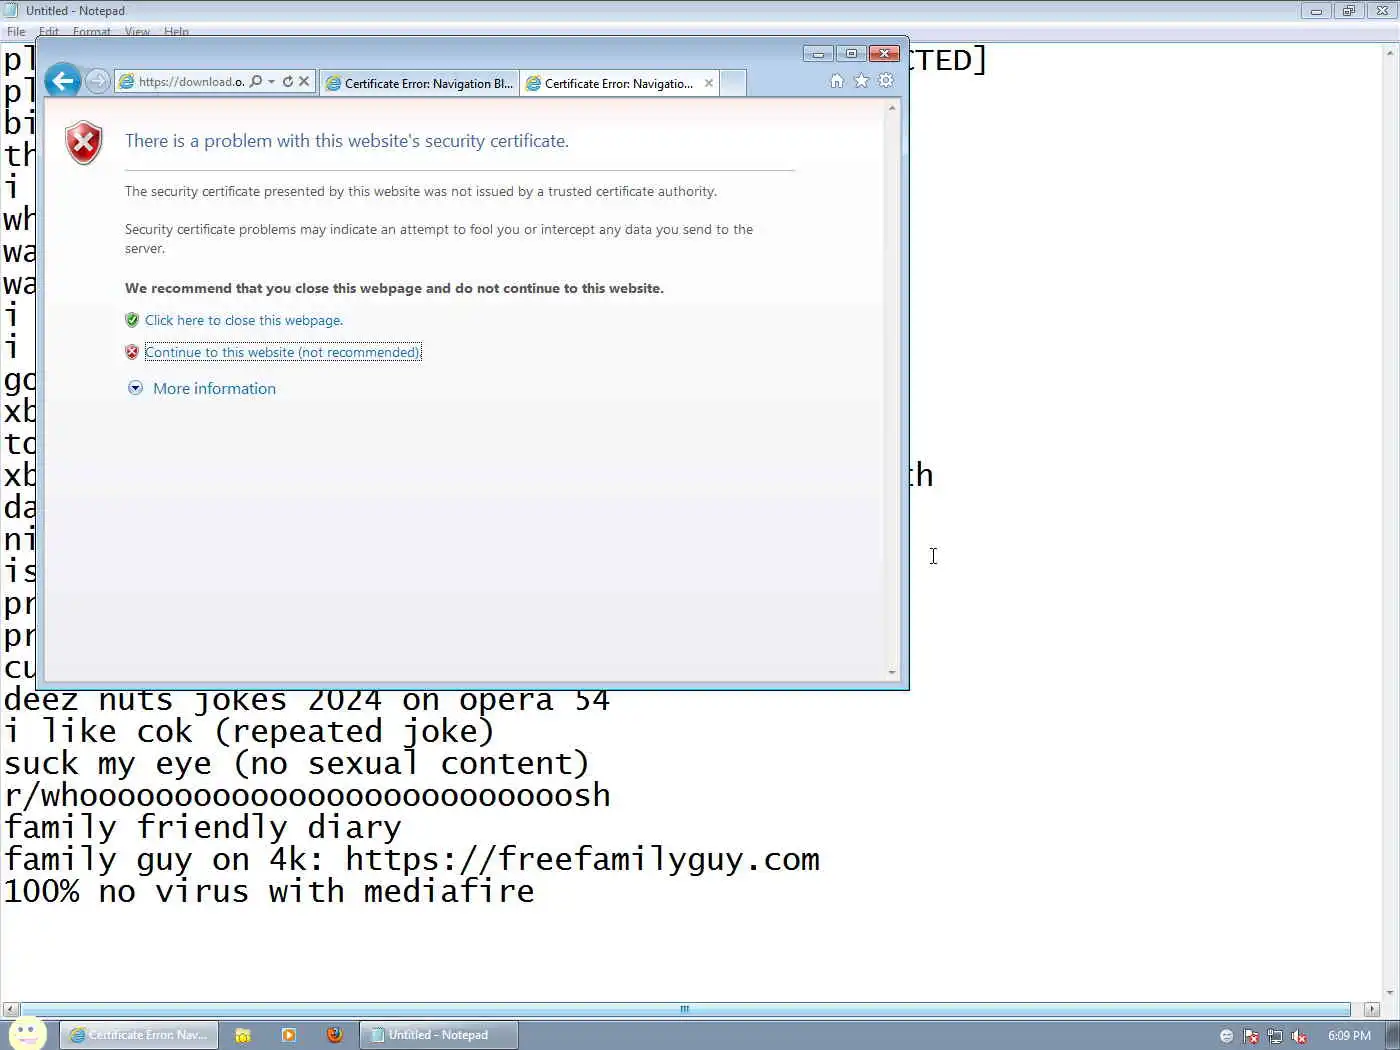Switch to 'Certificate Error: Navigation Bl...' tab
1400x1050 pixels.
tap(419, 83)
